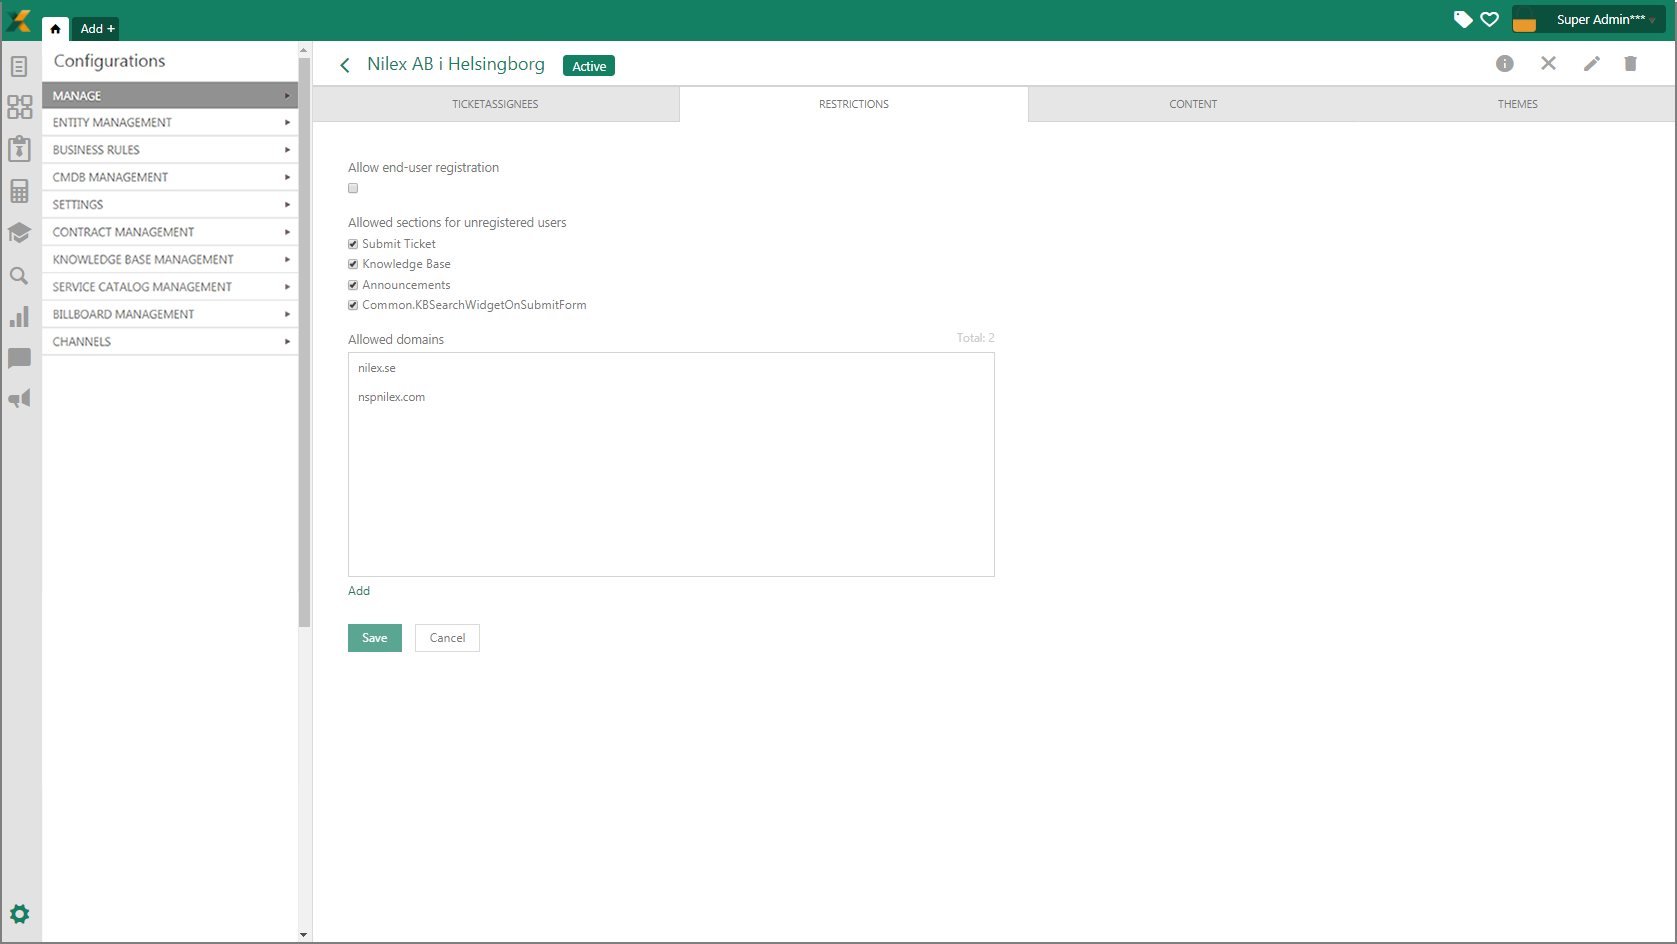The image size is (1677, 944).
Task: Open the search magnifier sidebar icon
Action: (19, 276)
